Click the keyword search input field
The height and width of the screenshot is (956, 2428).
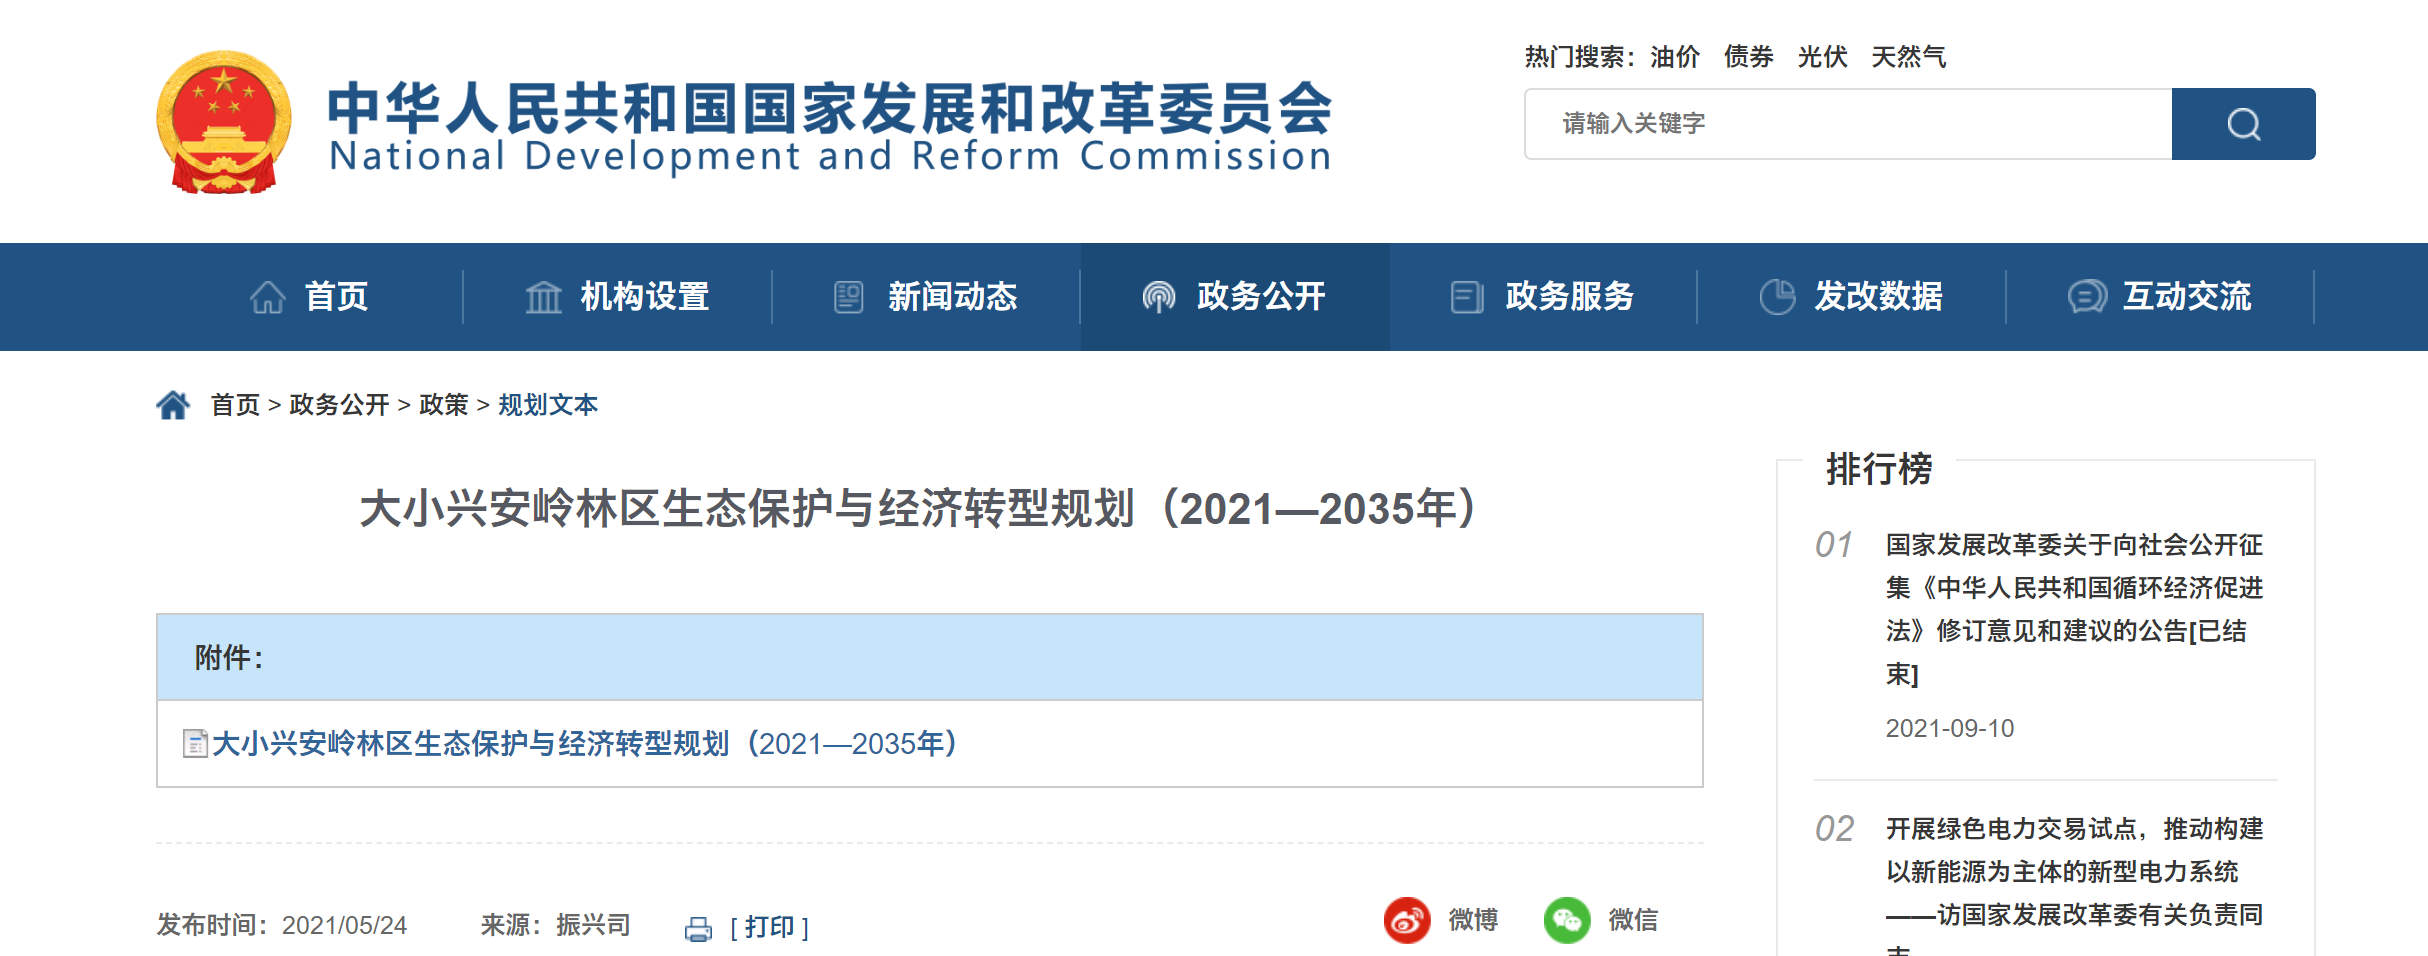pyautogui.click(x=1848, y=124)
